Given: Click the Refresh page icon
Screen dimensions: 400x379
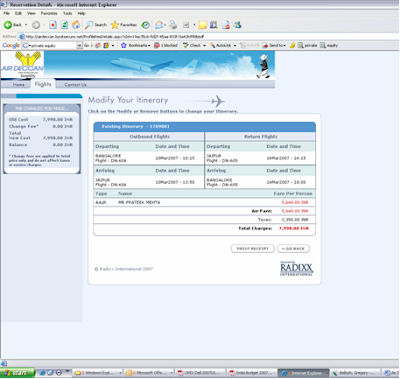Looking at the screenshot, I should tap(65, 25).
